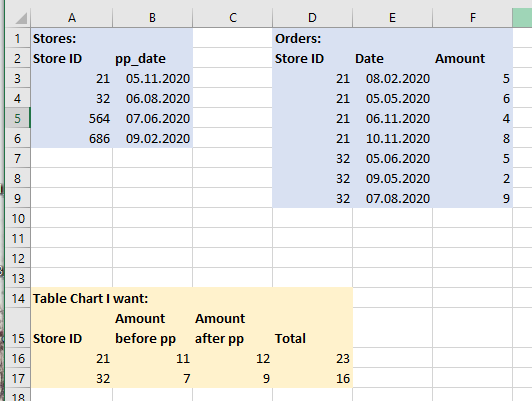This screenshot has width=532, height=401.
Task: Click the 'Total' header cell
Action: coord(312,328)
